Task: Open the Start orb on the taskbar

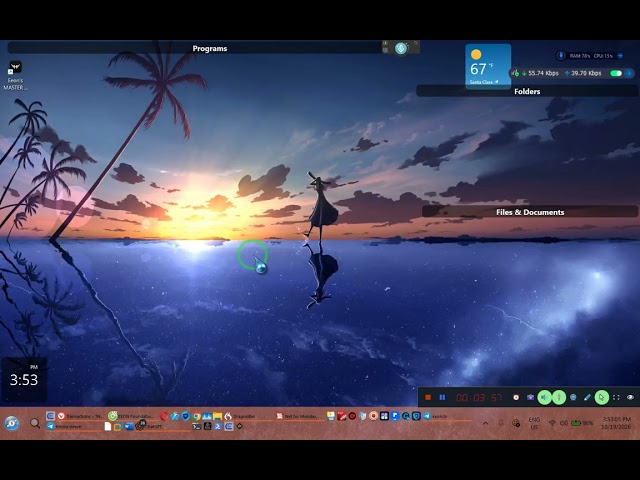Action: click(x=12, y=424)
